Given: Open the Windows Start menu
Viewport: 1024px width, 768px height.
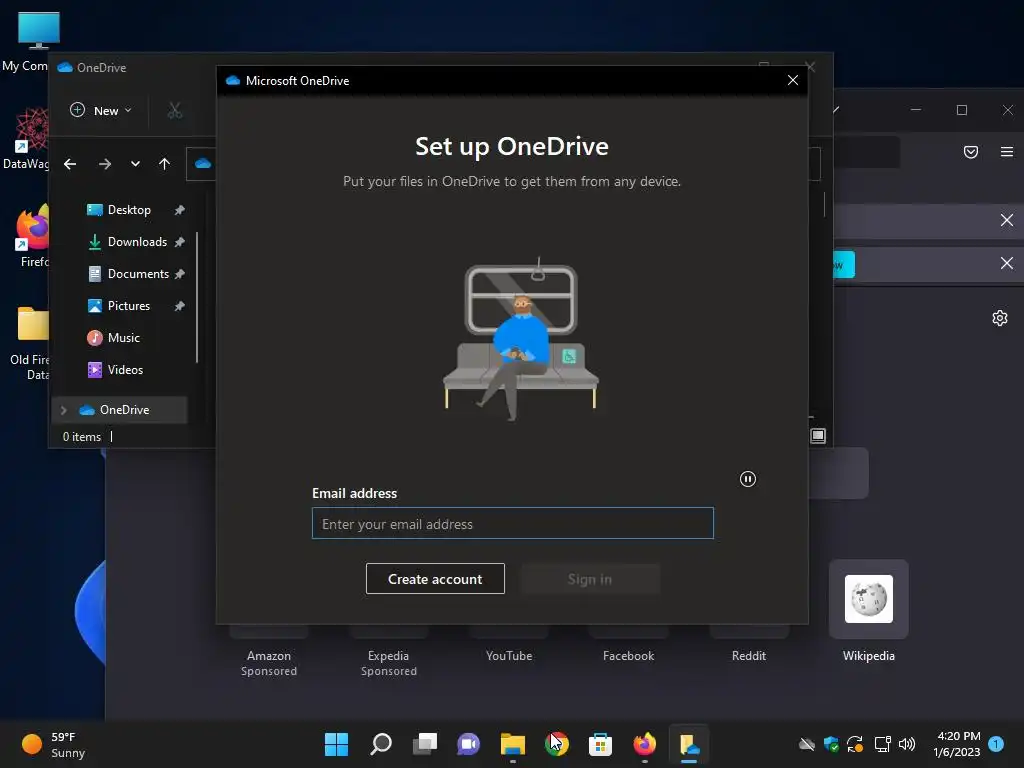Looking at the screenshot, I should (336, 744).
